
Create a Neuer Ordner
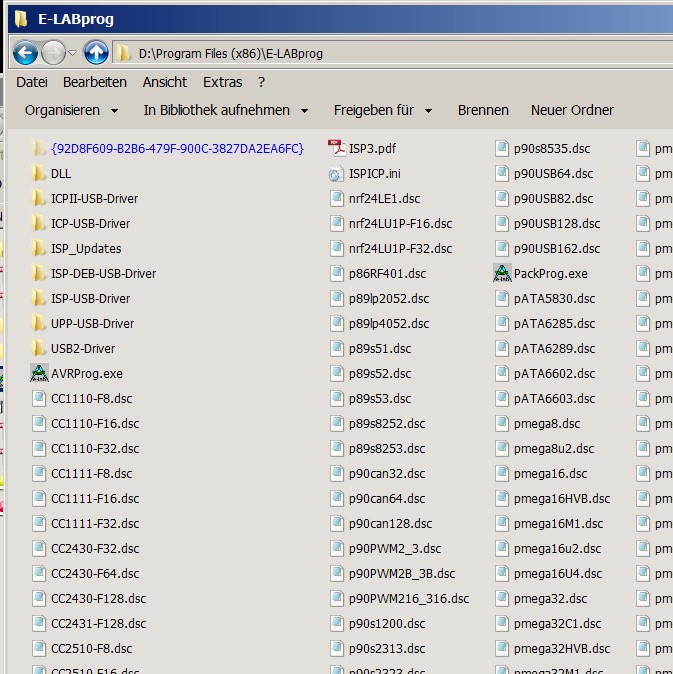[x=572, y=110]
